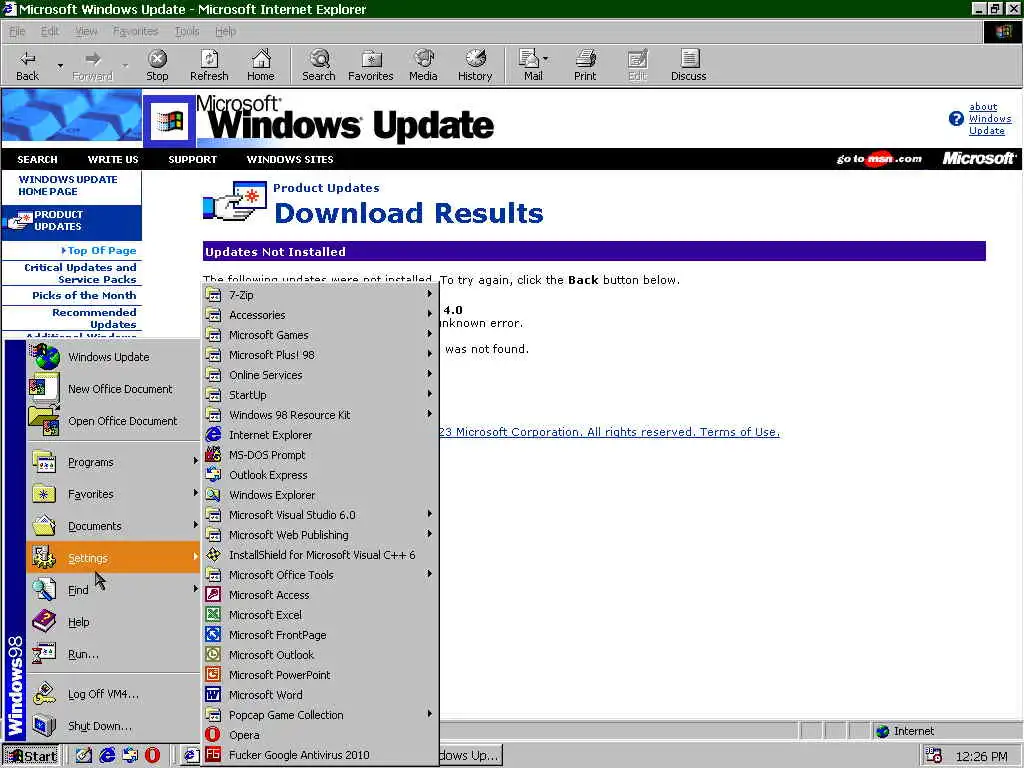Screen dimensions: 1024x768
Task: Launch Internet Explorer from the Programs menu
Action: click(x=320, y=435)
